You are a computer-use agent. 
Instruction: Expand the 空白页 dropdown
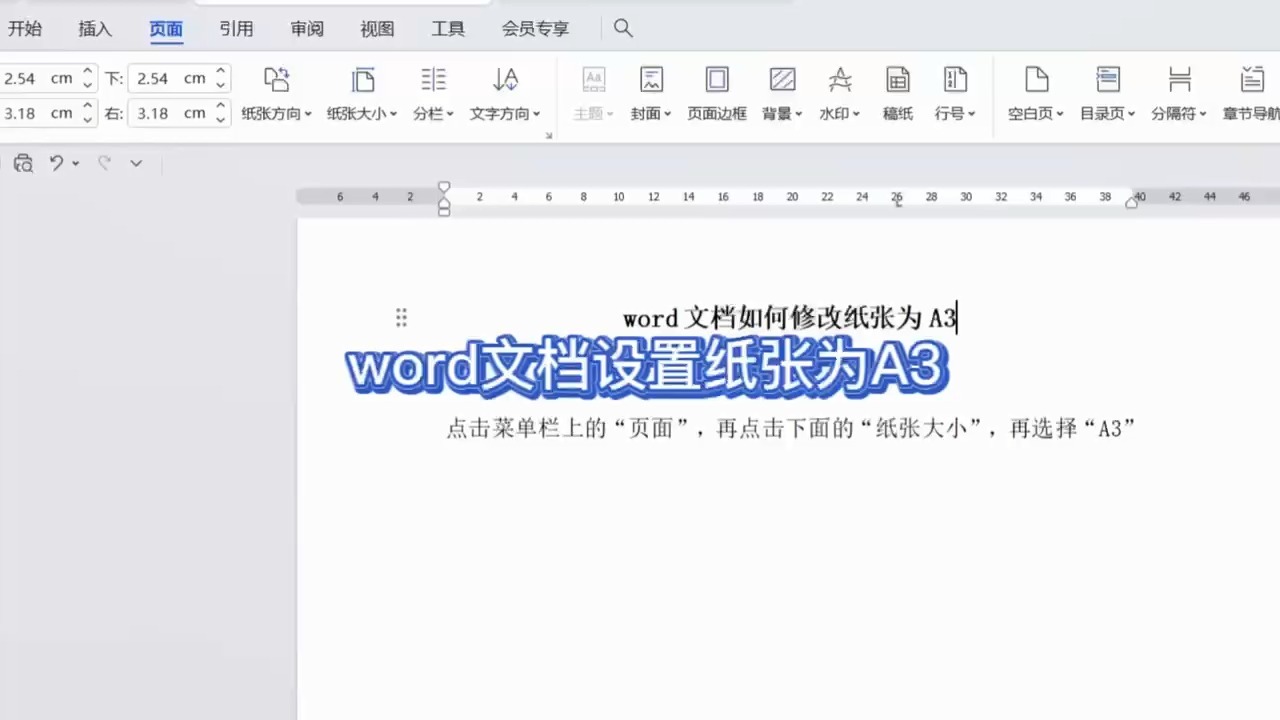(x=1059, y=114)
